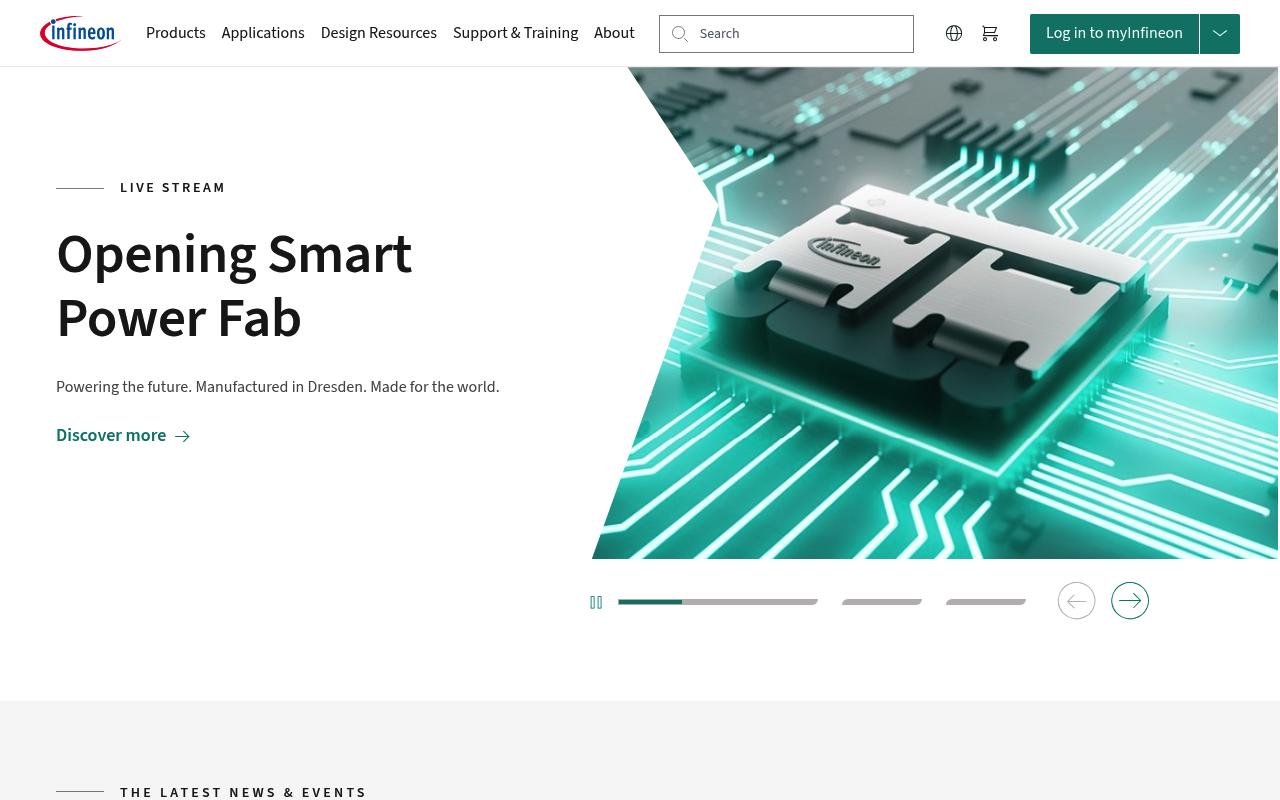This screenshot has width=1280, height=800.
Task: Click the Opening Smart Power Fab heading
Action: coord(234,286)
